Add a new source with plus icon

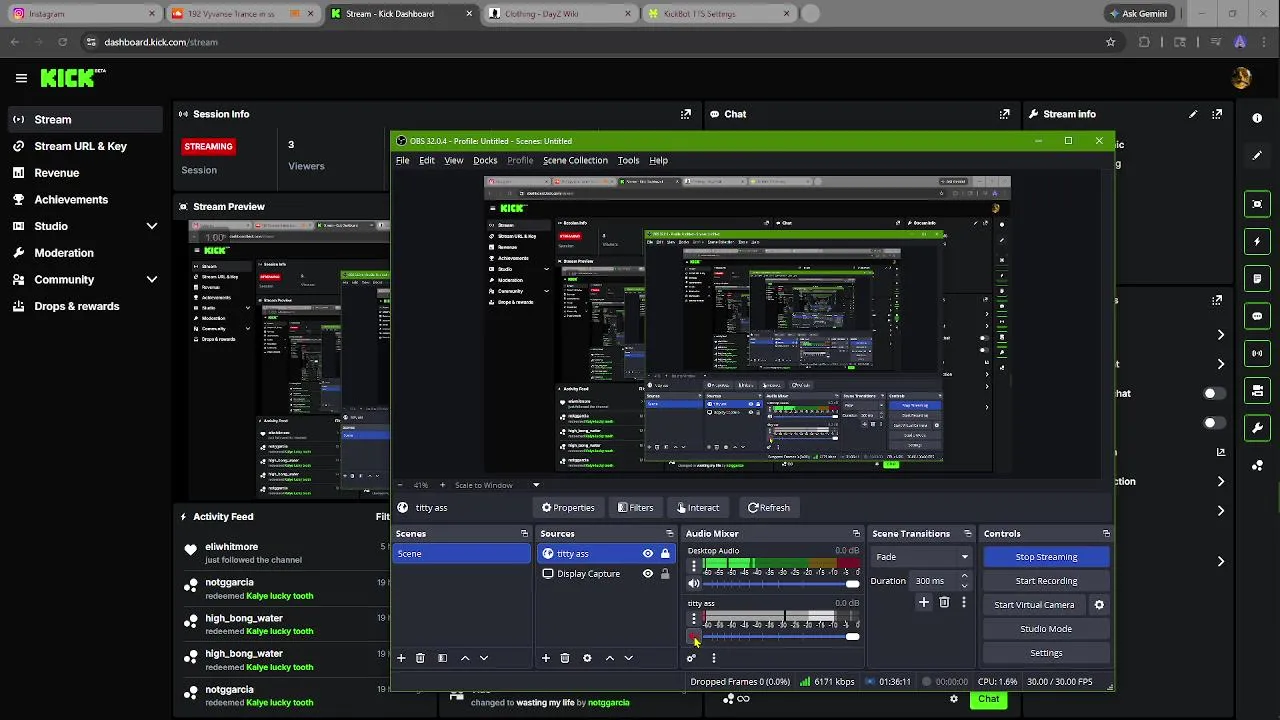click(x=545, y=658)
